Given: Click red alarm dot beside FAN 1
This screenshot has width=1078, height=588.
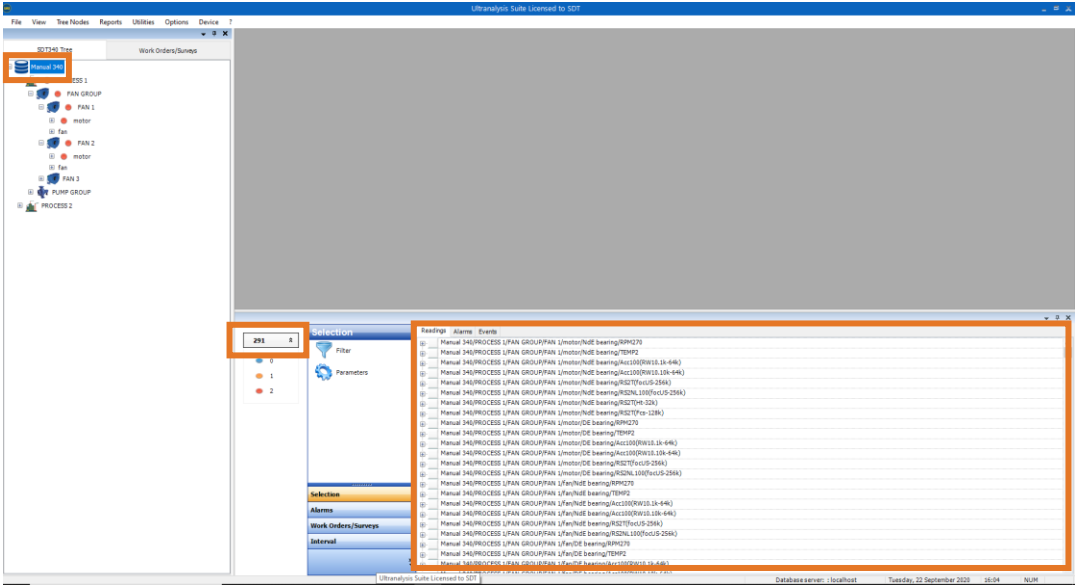Looking at the screenshot, I should click(x=68, y=107).
